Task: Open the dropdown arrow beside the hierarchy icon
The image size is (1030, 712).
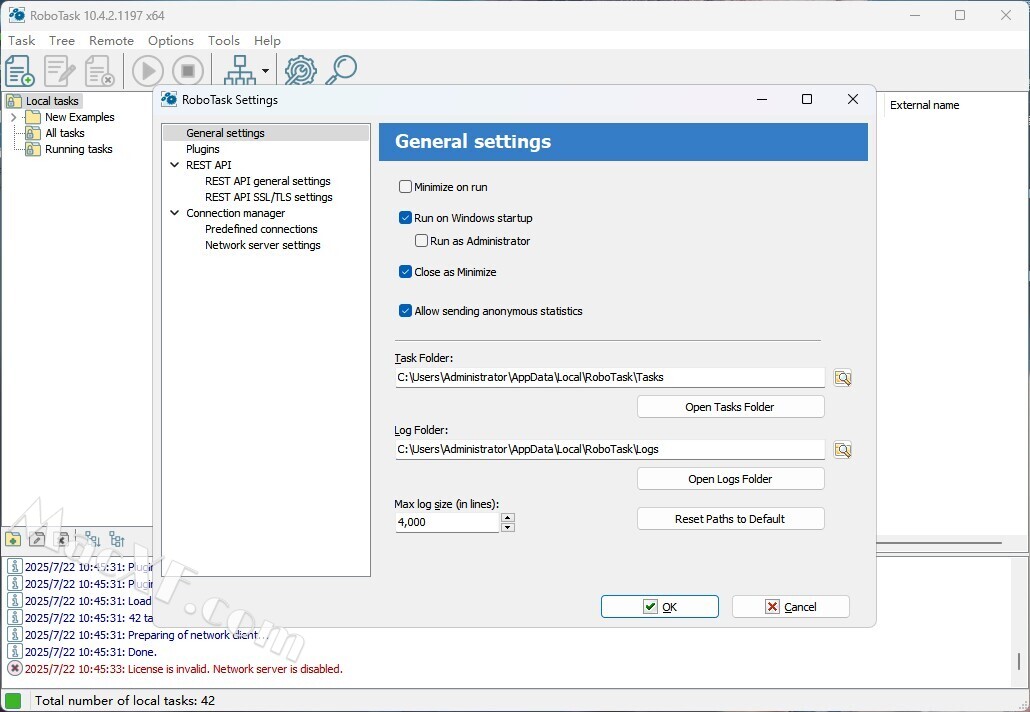Action: [265, 70]
